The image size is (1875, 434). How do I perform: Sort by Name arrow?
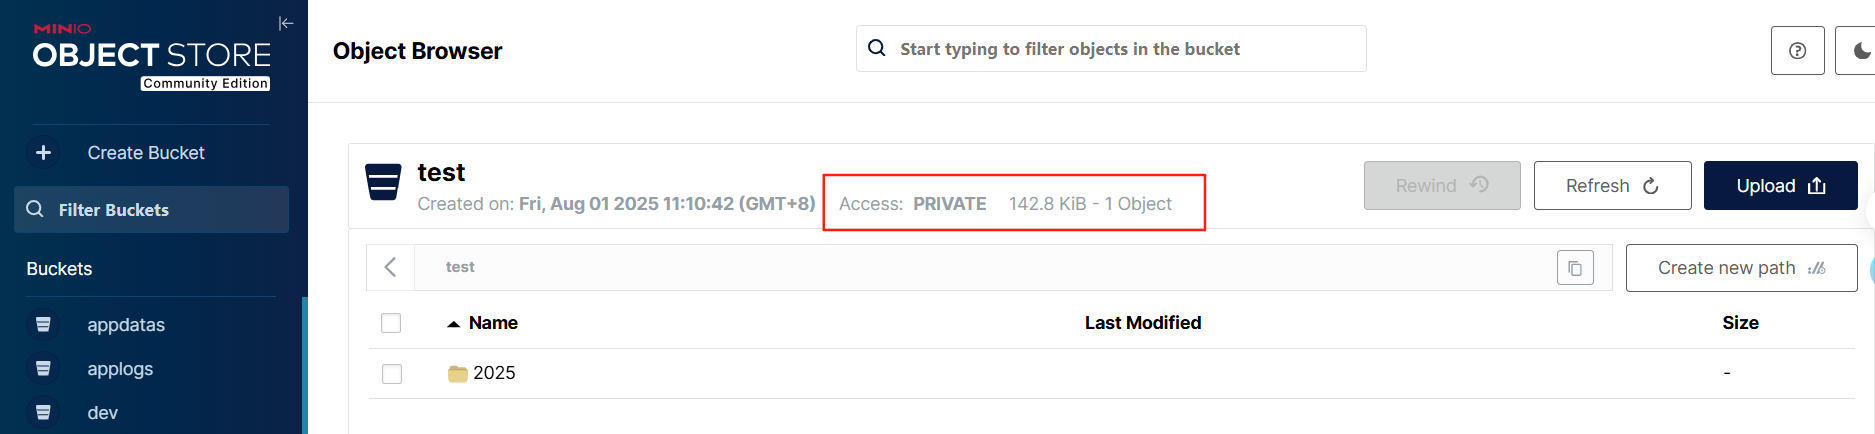pos(454,324)
